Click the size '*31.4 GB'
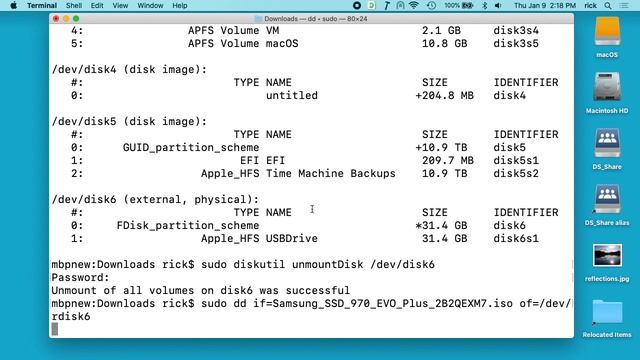640x360 pixels. (441, 225)
